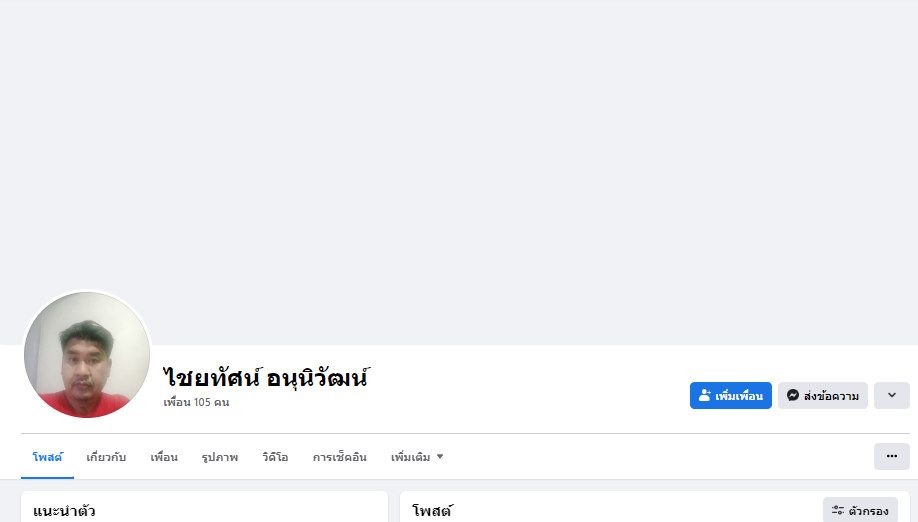Click the โพสต์ heading in posts panel
This screenshot has height=522, width=918.
coord(432,511)
